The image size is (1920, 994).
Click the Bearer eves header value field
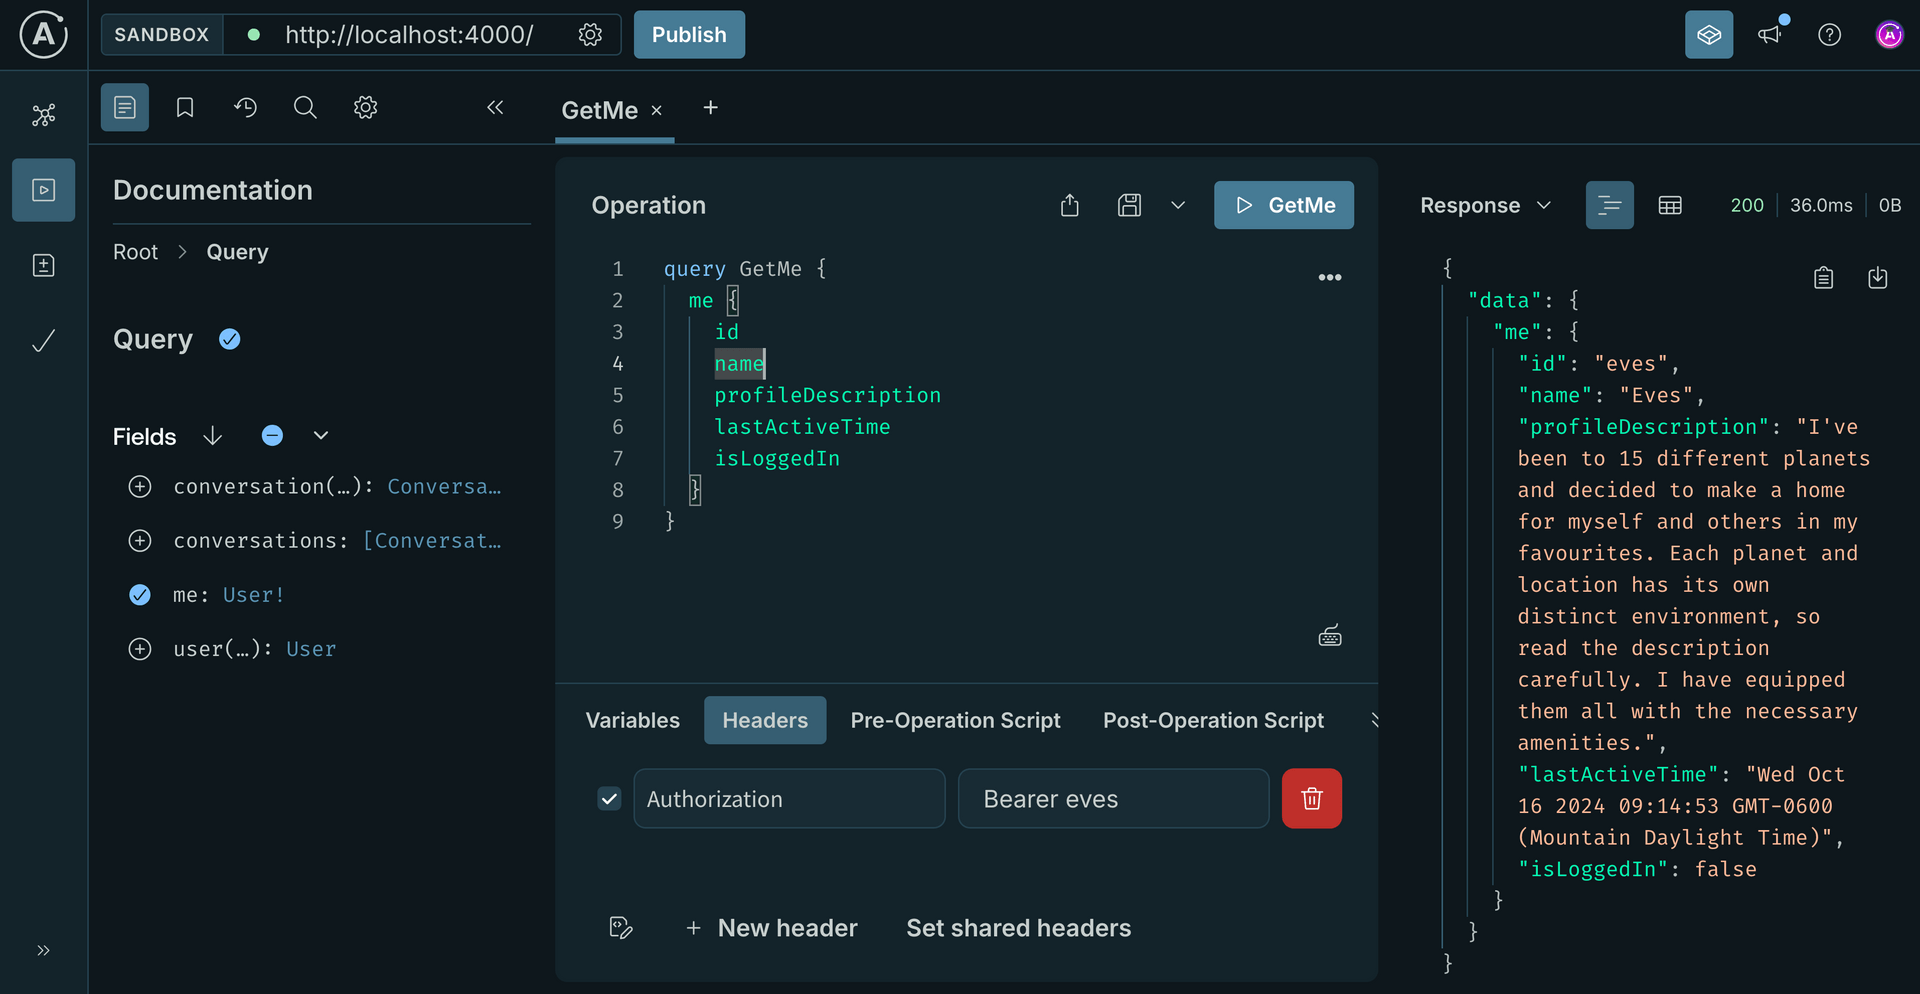click(1113, 798)
